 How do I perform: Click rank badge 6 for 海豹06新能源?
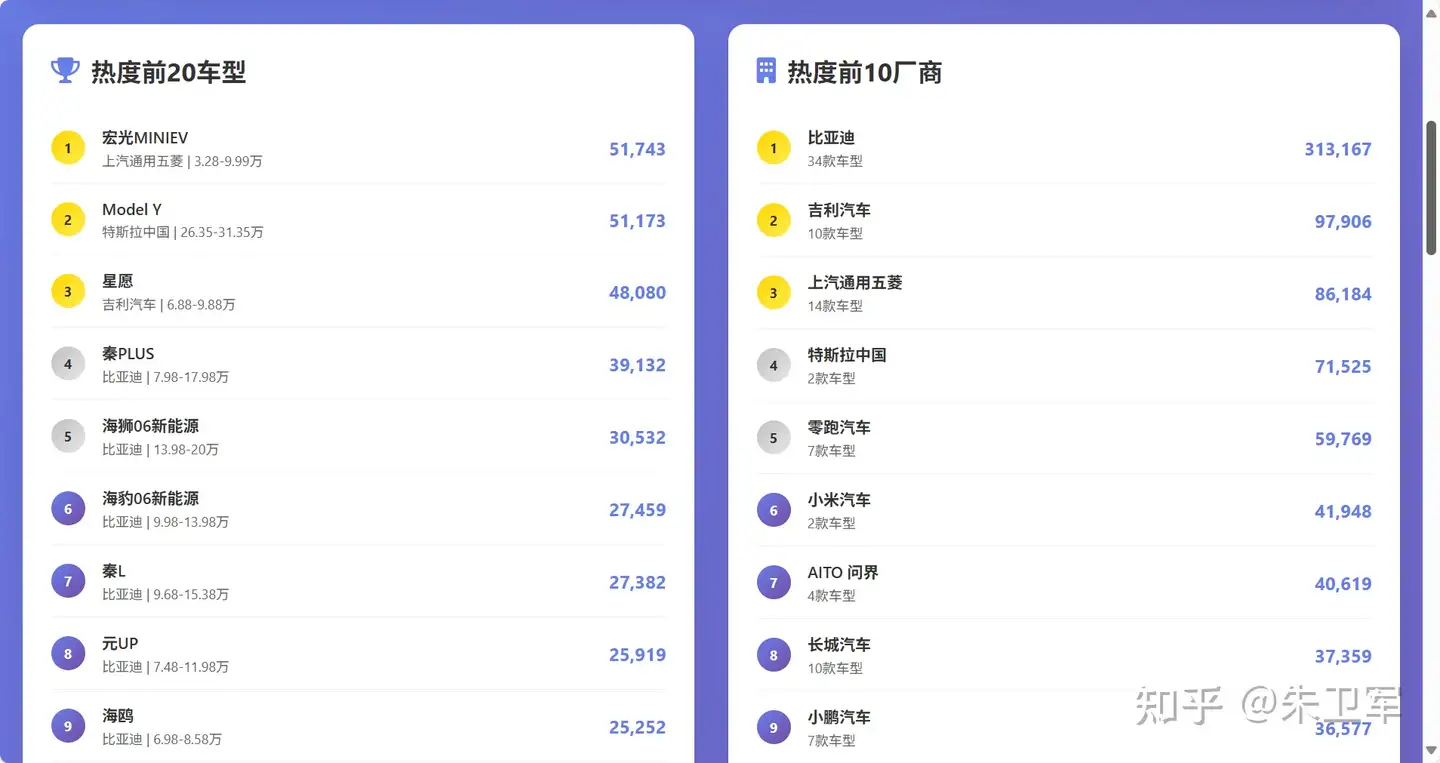click(68, 510)
